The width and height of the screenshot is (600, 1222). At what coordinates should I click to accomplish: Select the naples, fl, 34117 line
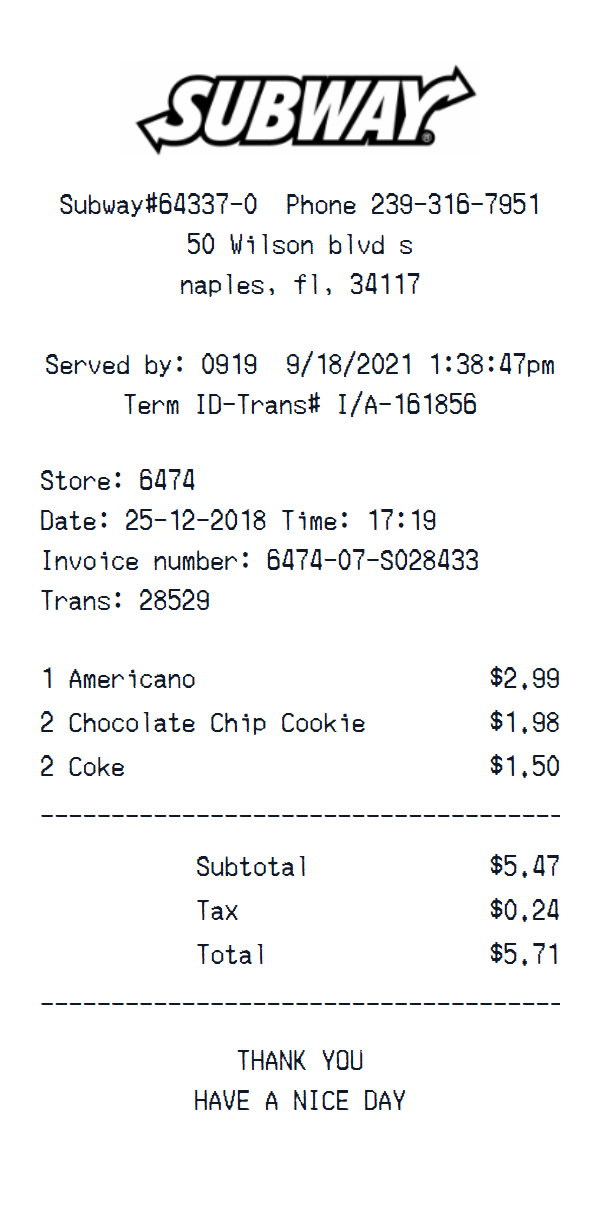[300, 285]
